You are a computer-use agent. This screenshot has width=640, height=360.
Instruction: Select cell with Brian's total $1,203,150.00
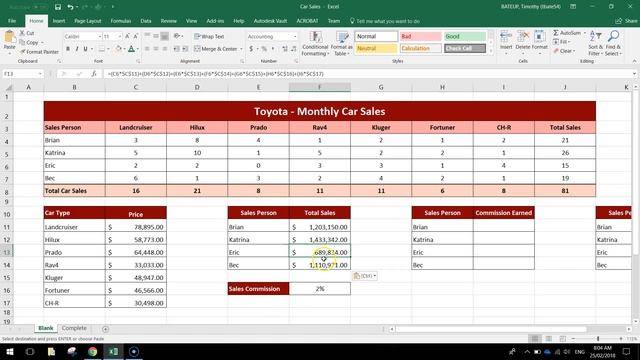click(320, 227)
